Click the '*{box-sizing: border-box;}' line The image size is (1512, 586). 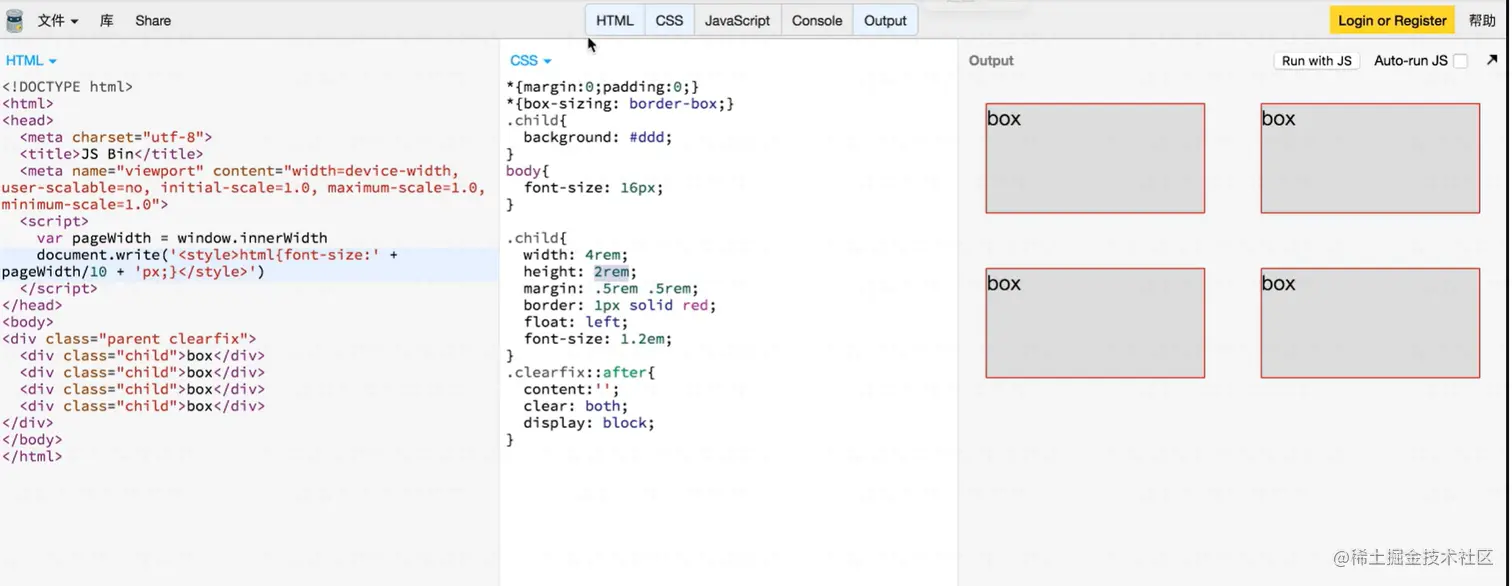[620, 104]
